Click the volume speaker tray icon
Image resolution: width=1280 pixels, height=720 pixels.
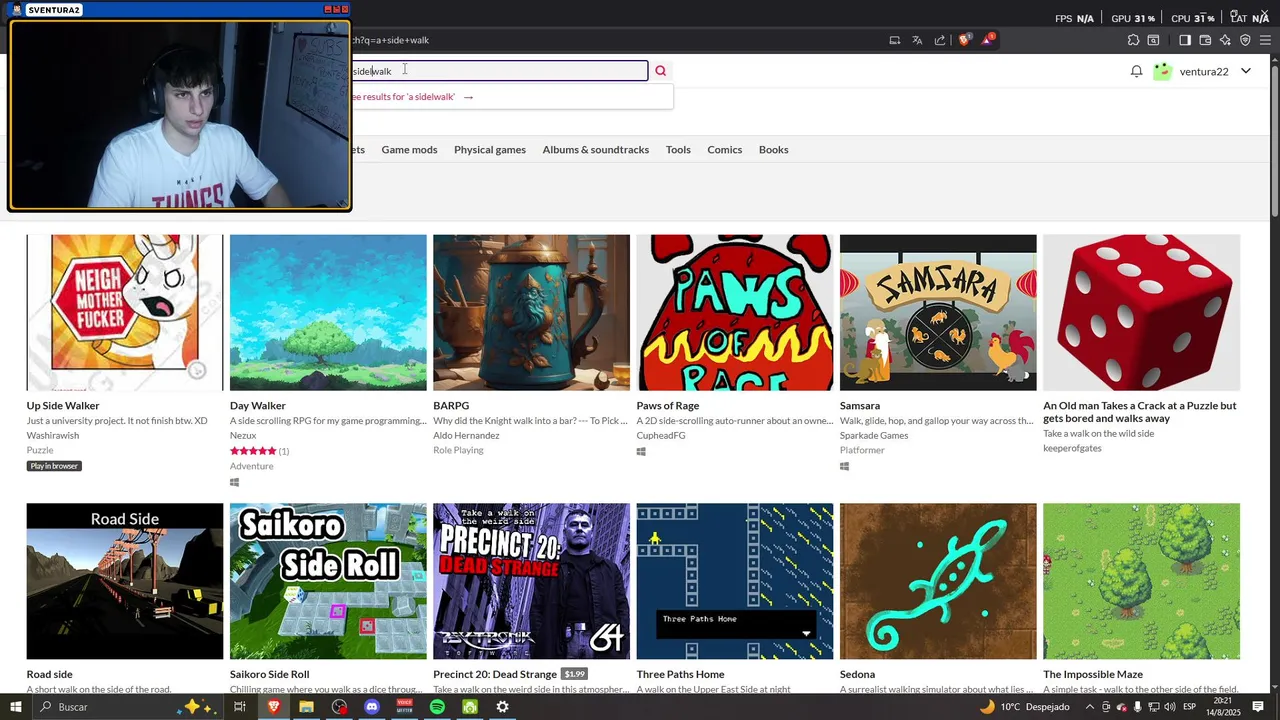(x=1170, y=707)
